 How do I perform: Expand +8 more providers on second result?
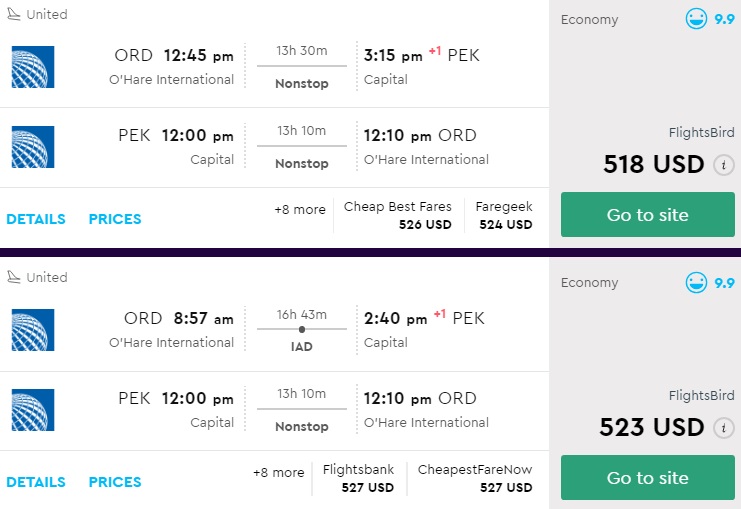click(278, 473)
